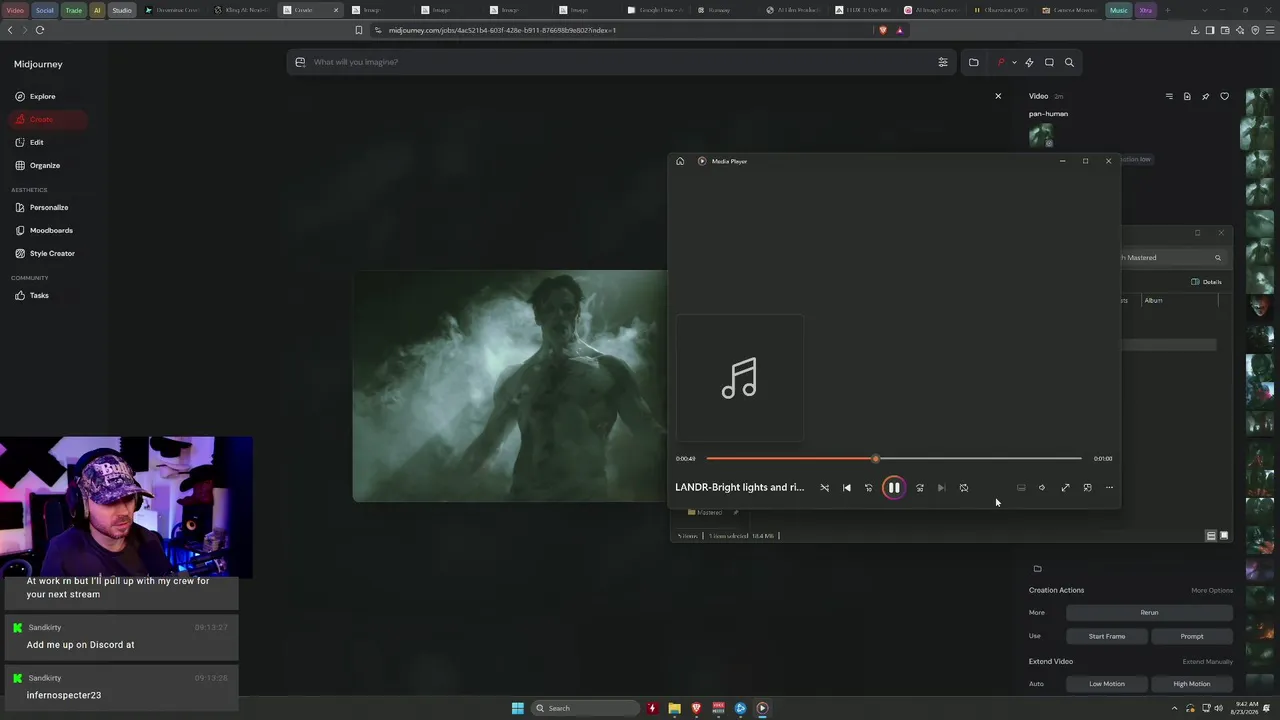This screenshot has height=720, width=1280.
Task: Click the pan-human source thumbnail
Action: pos(1041,136)
